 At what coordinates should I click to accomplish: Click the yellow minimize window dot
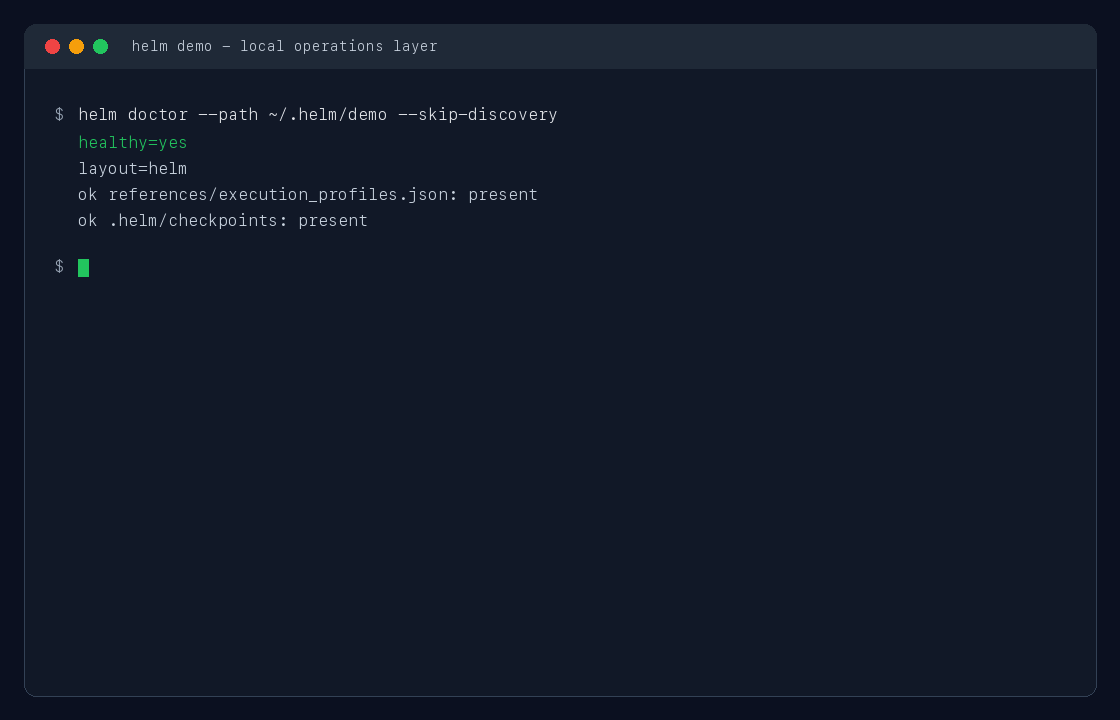coord(76,46)
